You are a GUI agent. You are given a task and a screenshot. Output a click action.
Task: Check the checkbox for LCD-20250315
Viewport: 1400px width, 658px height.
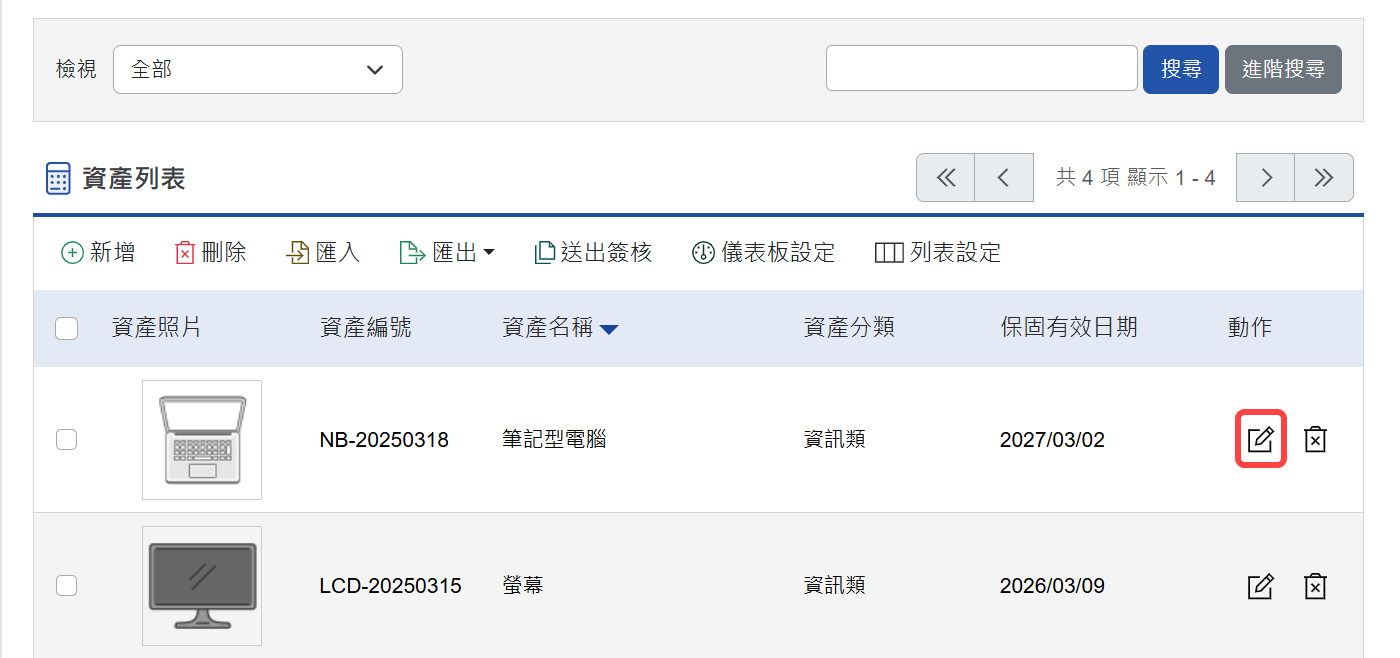[x=66, y=586]
